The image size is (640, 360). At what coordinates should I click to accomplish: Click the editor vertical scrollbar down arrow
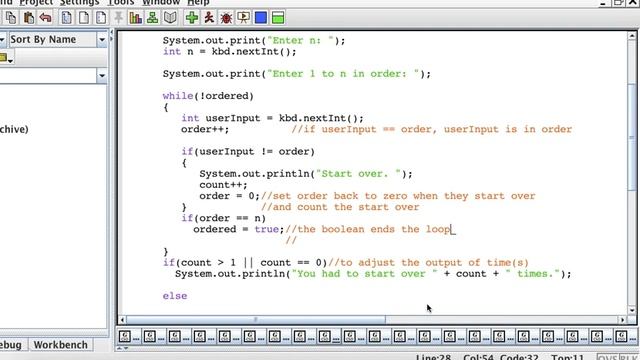(x=632, y=310)
